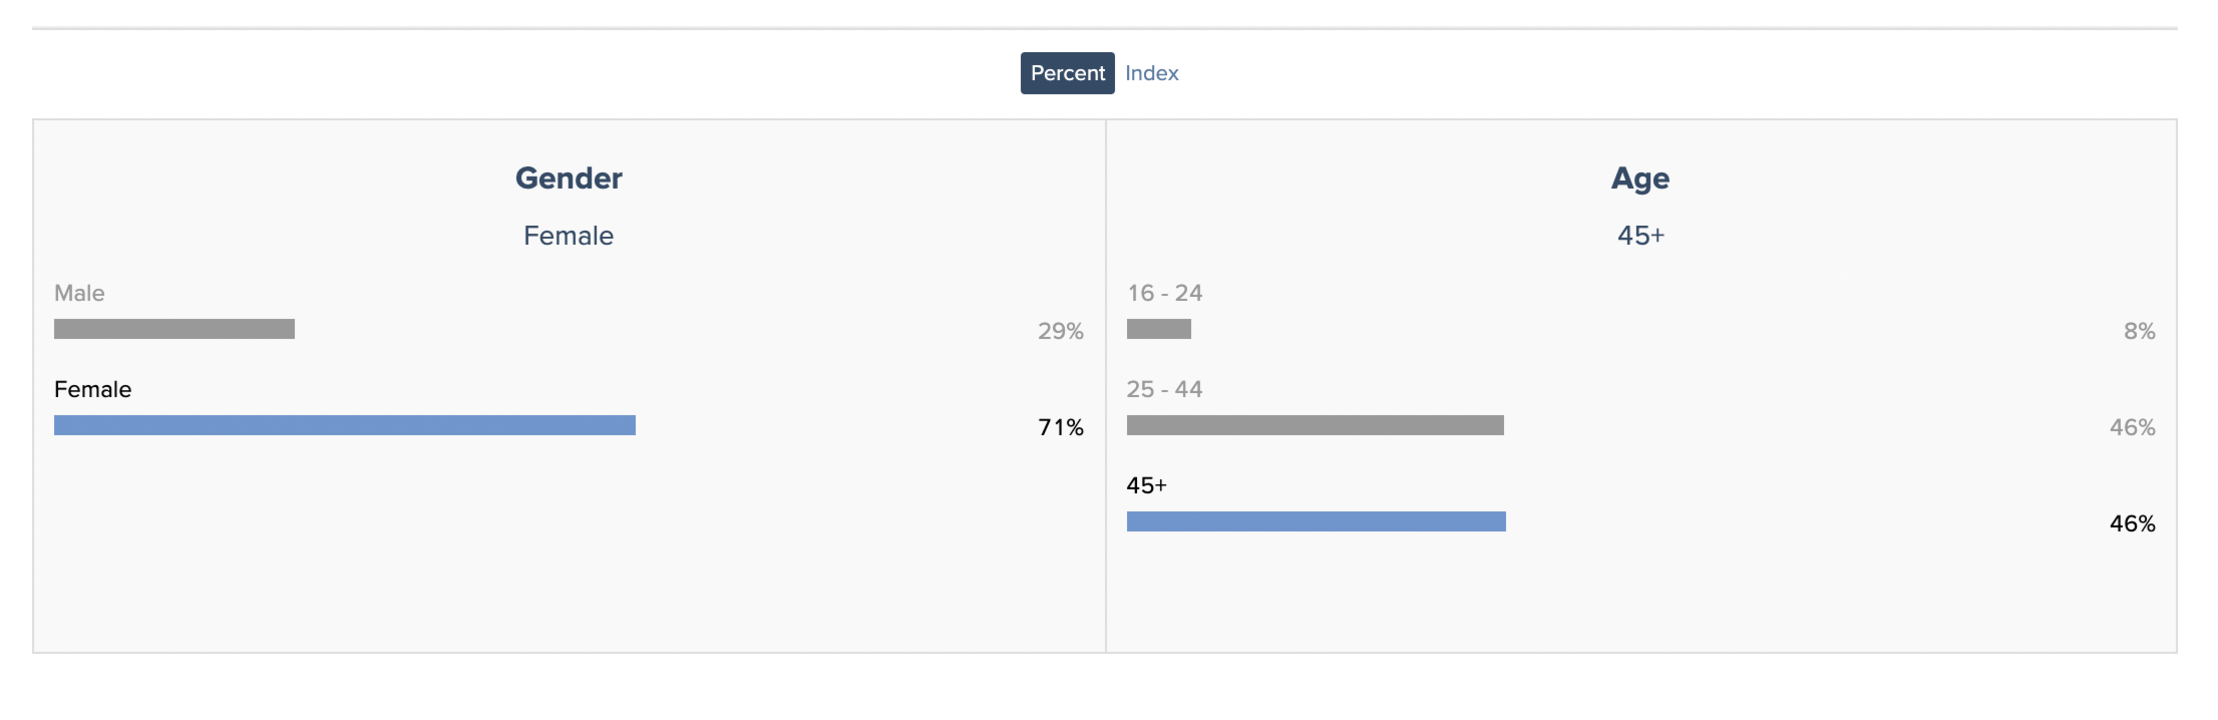Click the 25 - 44 gray bar
The height and width of the screenshot is (720, 2218).
click(x=1315, y=425)
